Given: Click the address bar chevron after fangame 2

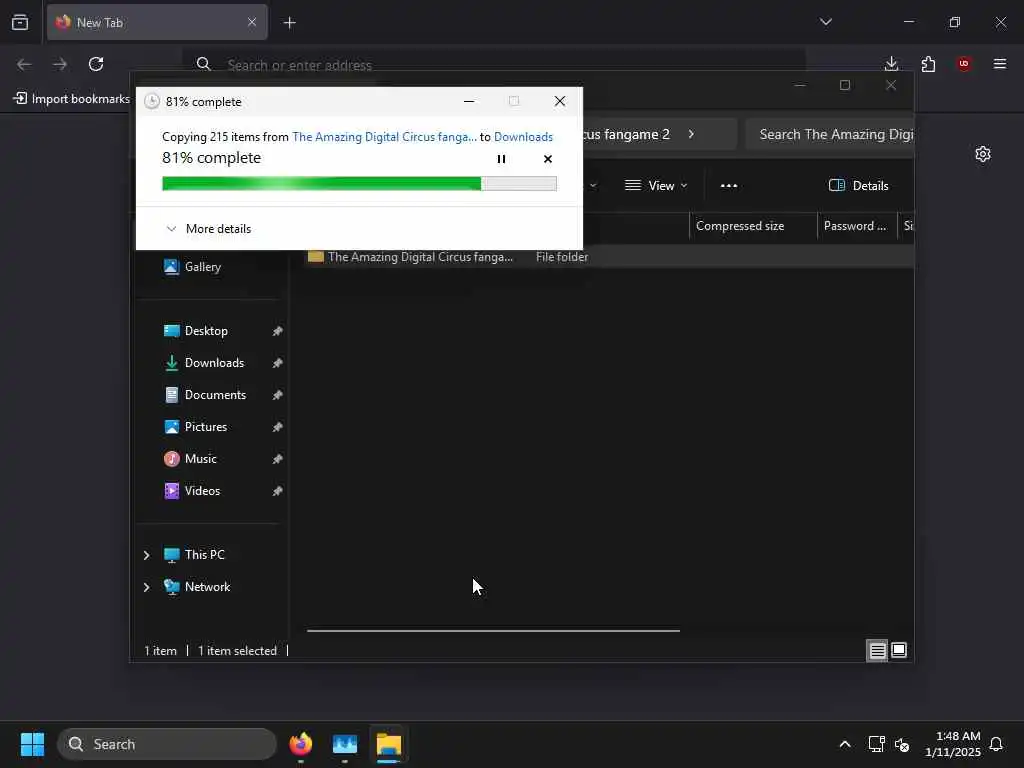Looking at the screenshot, I should [x=691, y=134].
